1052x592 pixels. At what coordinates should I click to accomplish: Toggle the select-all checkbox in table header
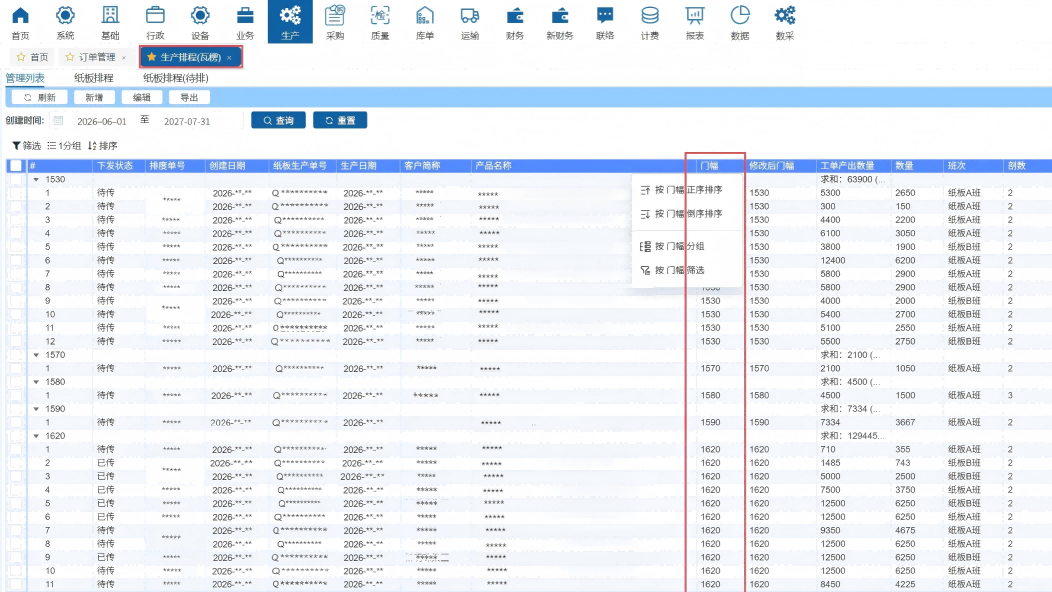click(x=15, y=166)
